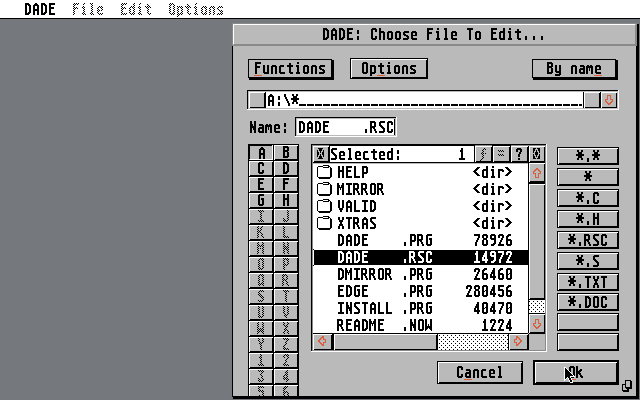Open the MIRROR folder icon
Image resolution: width=640 pixels, height=400 pixels.
324,189
